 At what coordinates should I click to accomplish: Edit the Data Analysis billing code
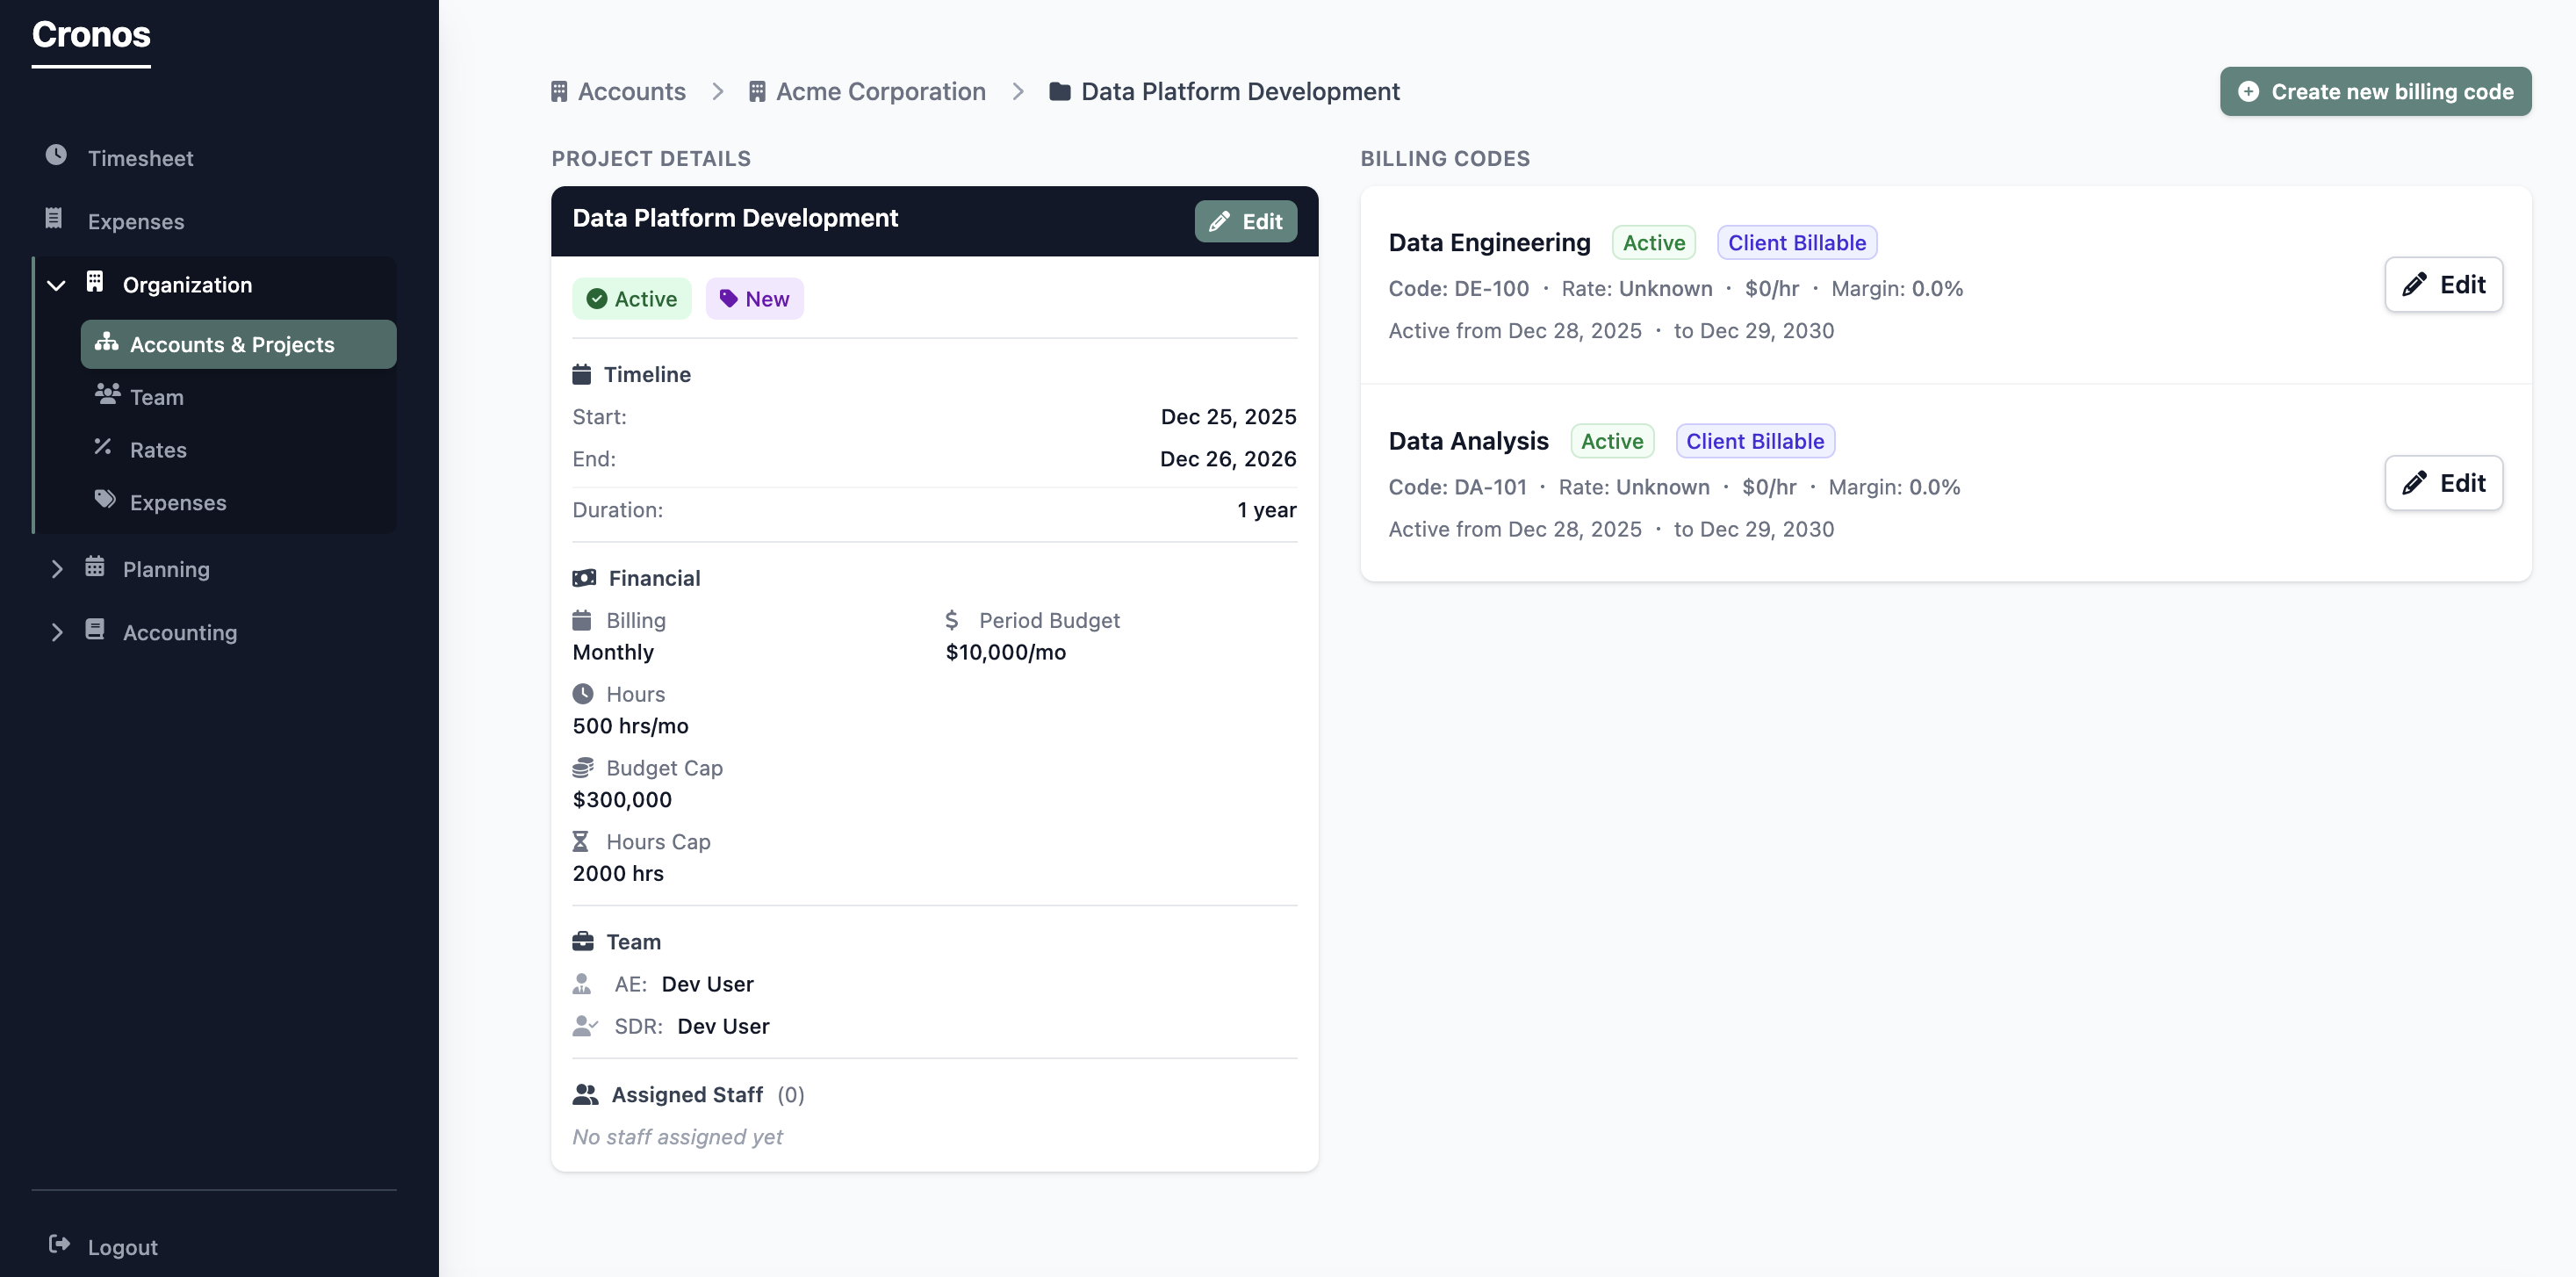pyautogui.click(x=2443, y=483)
